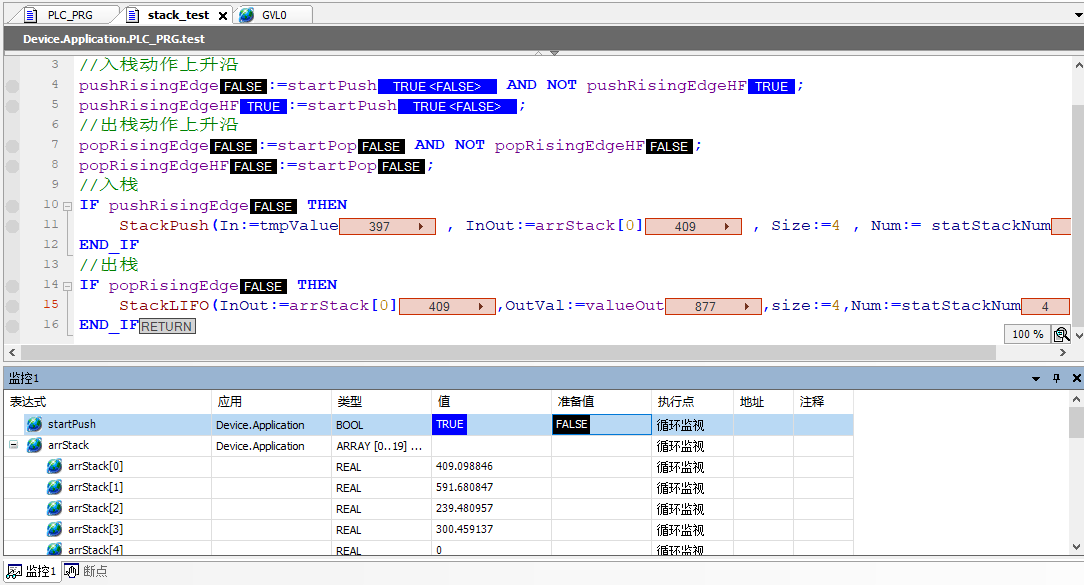Viewport: 1084px width, 585px height.
Task: Click the watch panel scrollbar up arrow
Action: pyautogui.click(x=1076, y=399)
